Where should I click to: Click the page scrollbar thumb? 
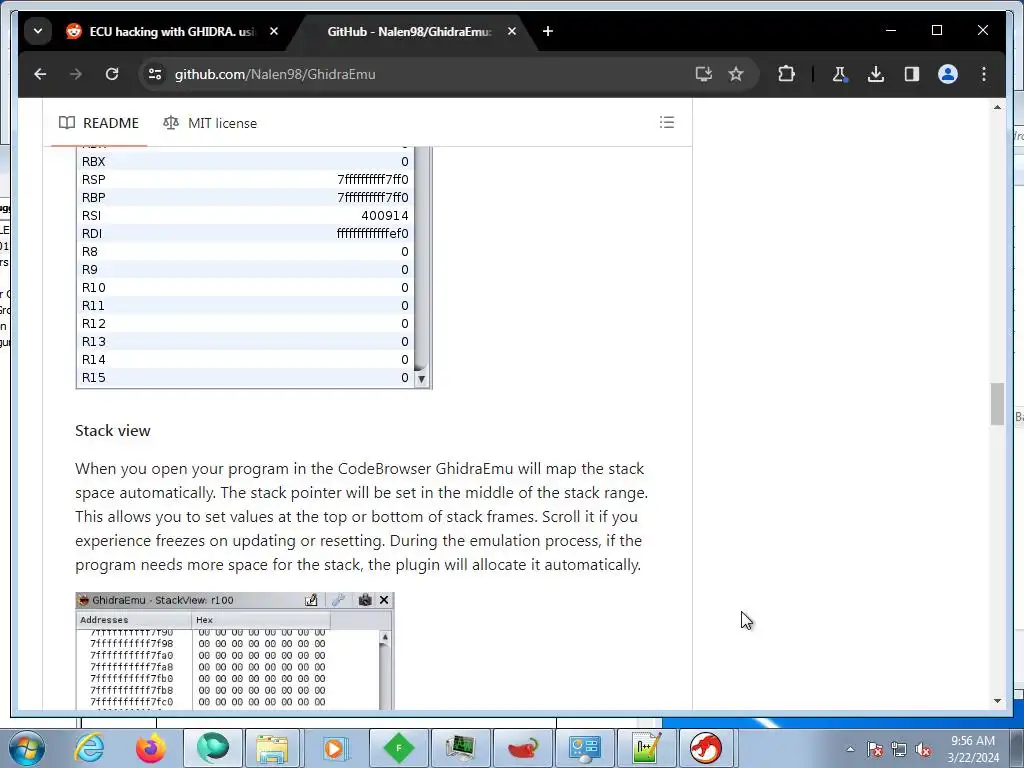click(x=997, y=404)
